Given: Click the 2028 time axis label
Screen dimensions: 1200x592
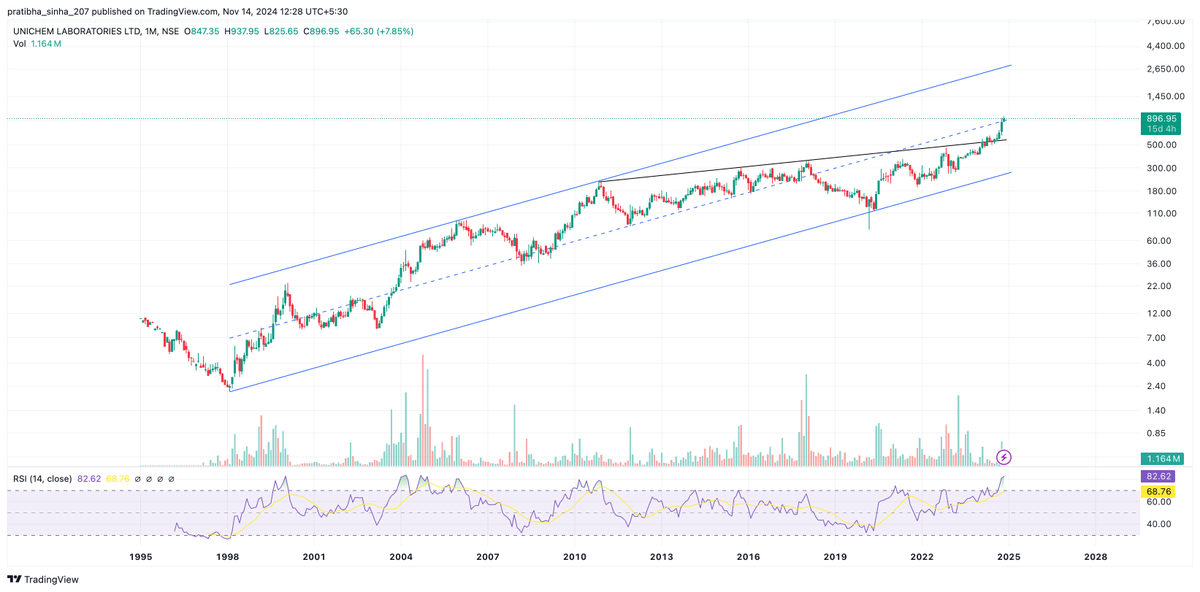Looking at the screenshot, I should pos(1095,556).
